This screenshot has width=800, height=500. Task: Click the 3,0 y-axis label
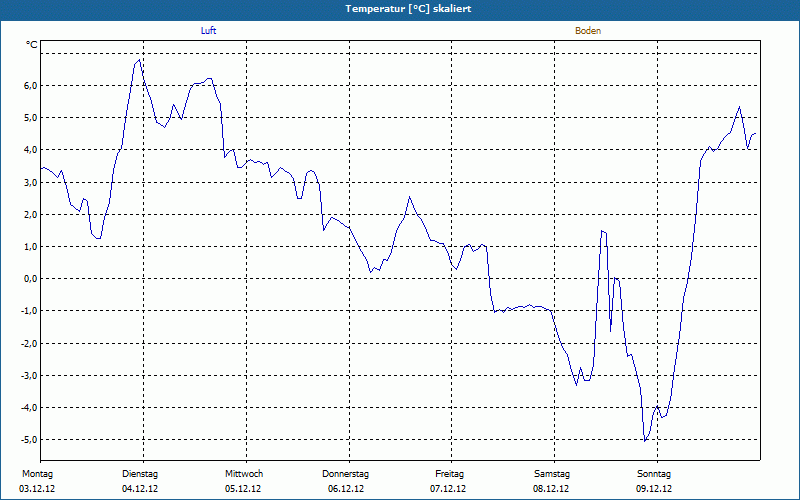[x=30, y=183]
